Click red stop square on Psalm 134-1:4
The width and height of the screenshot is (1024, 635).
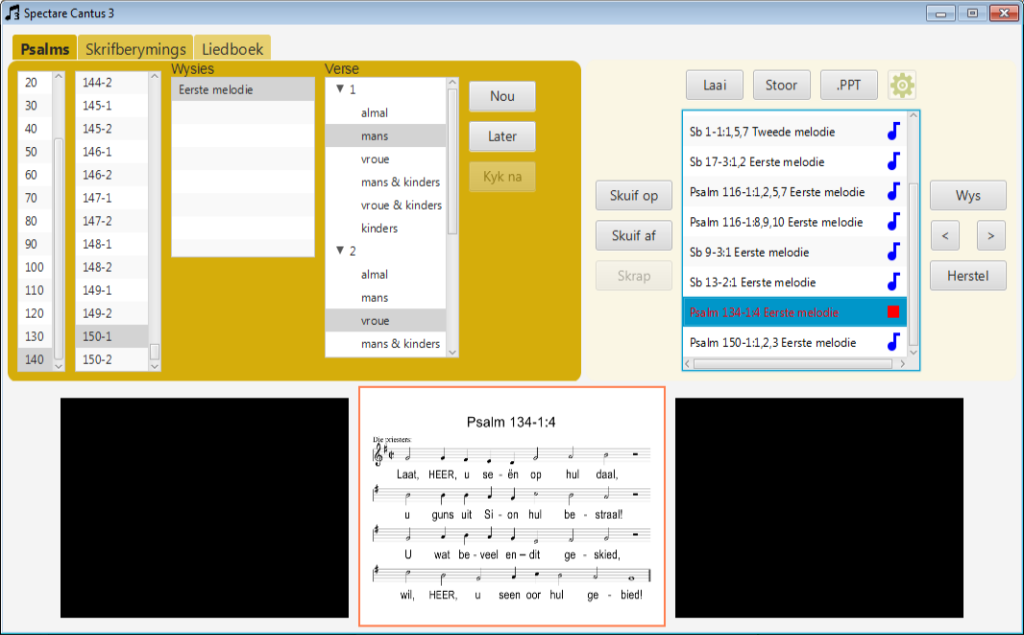click(894, 312)
